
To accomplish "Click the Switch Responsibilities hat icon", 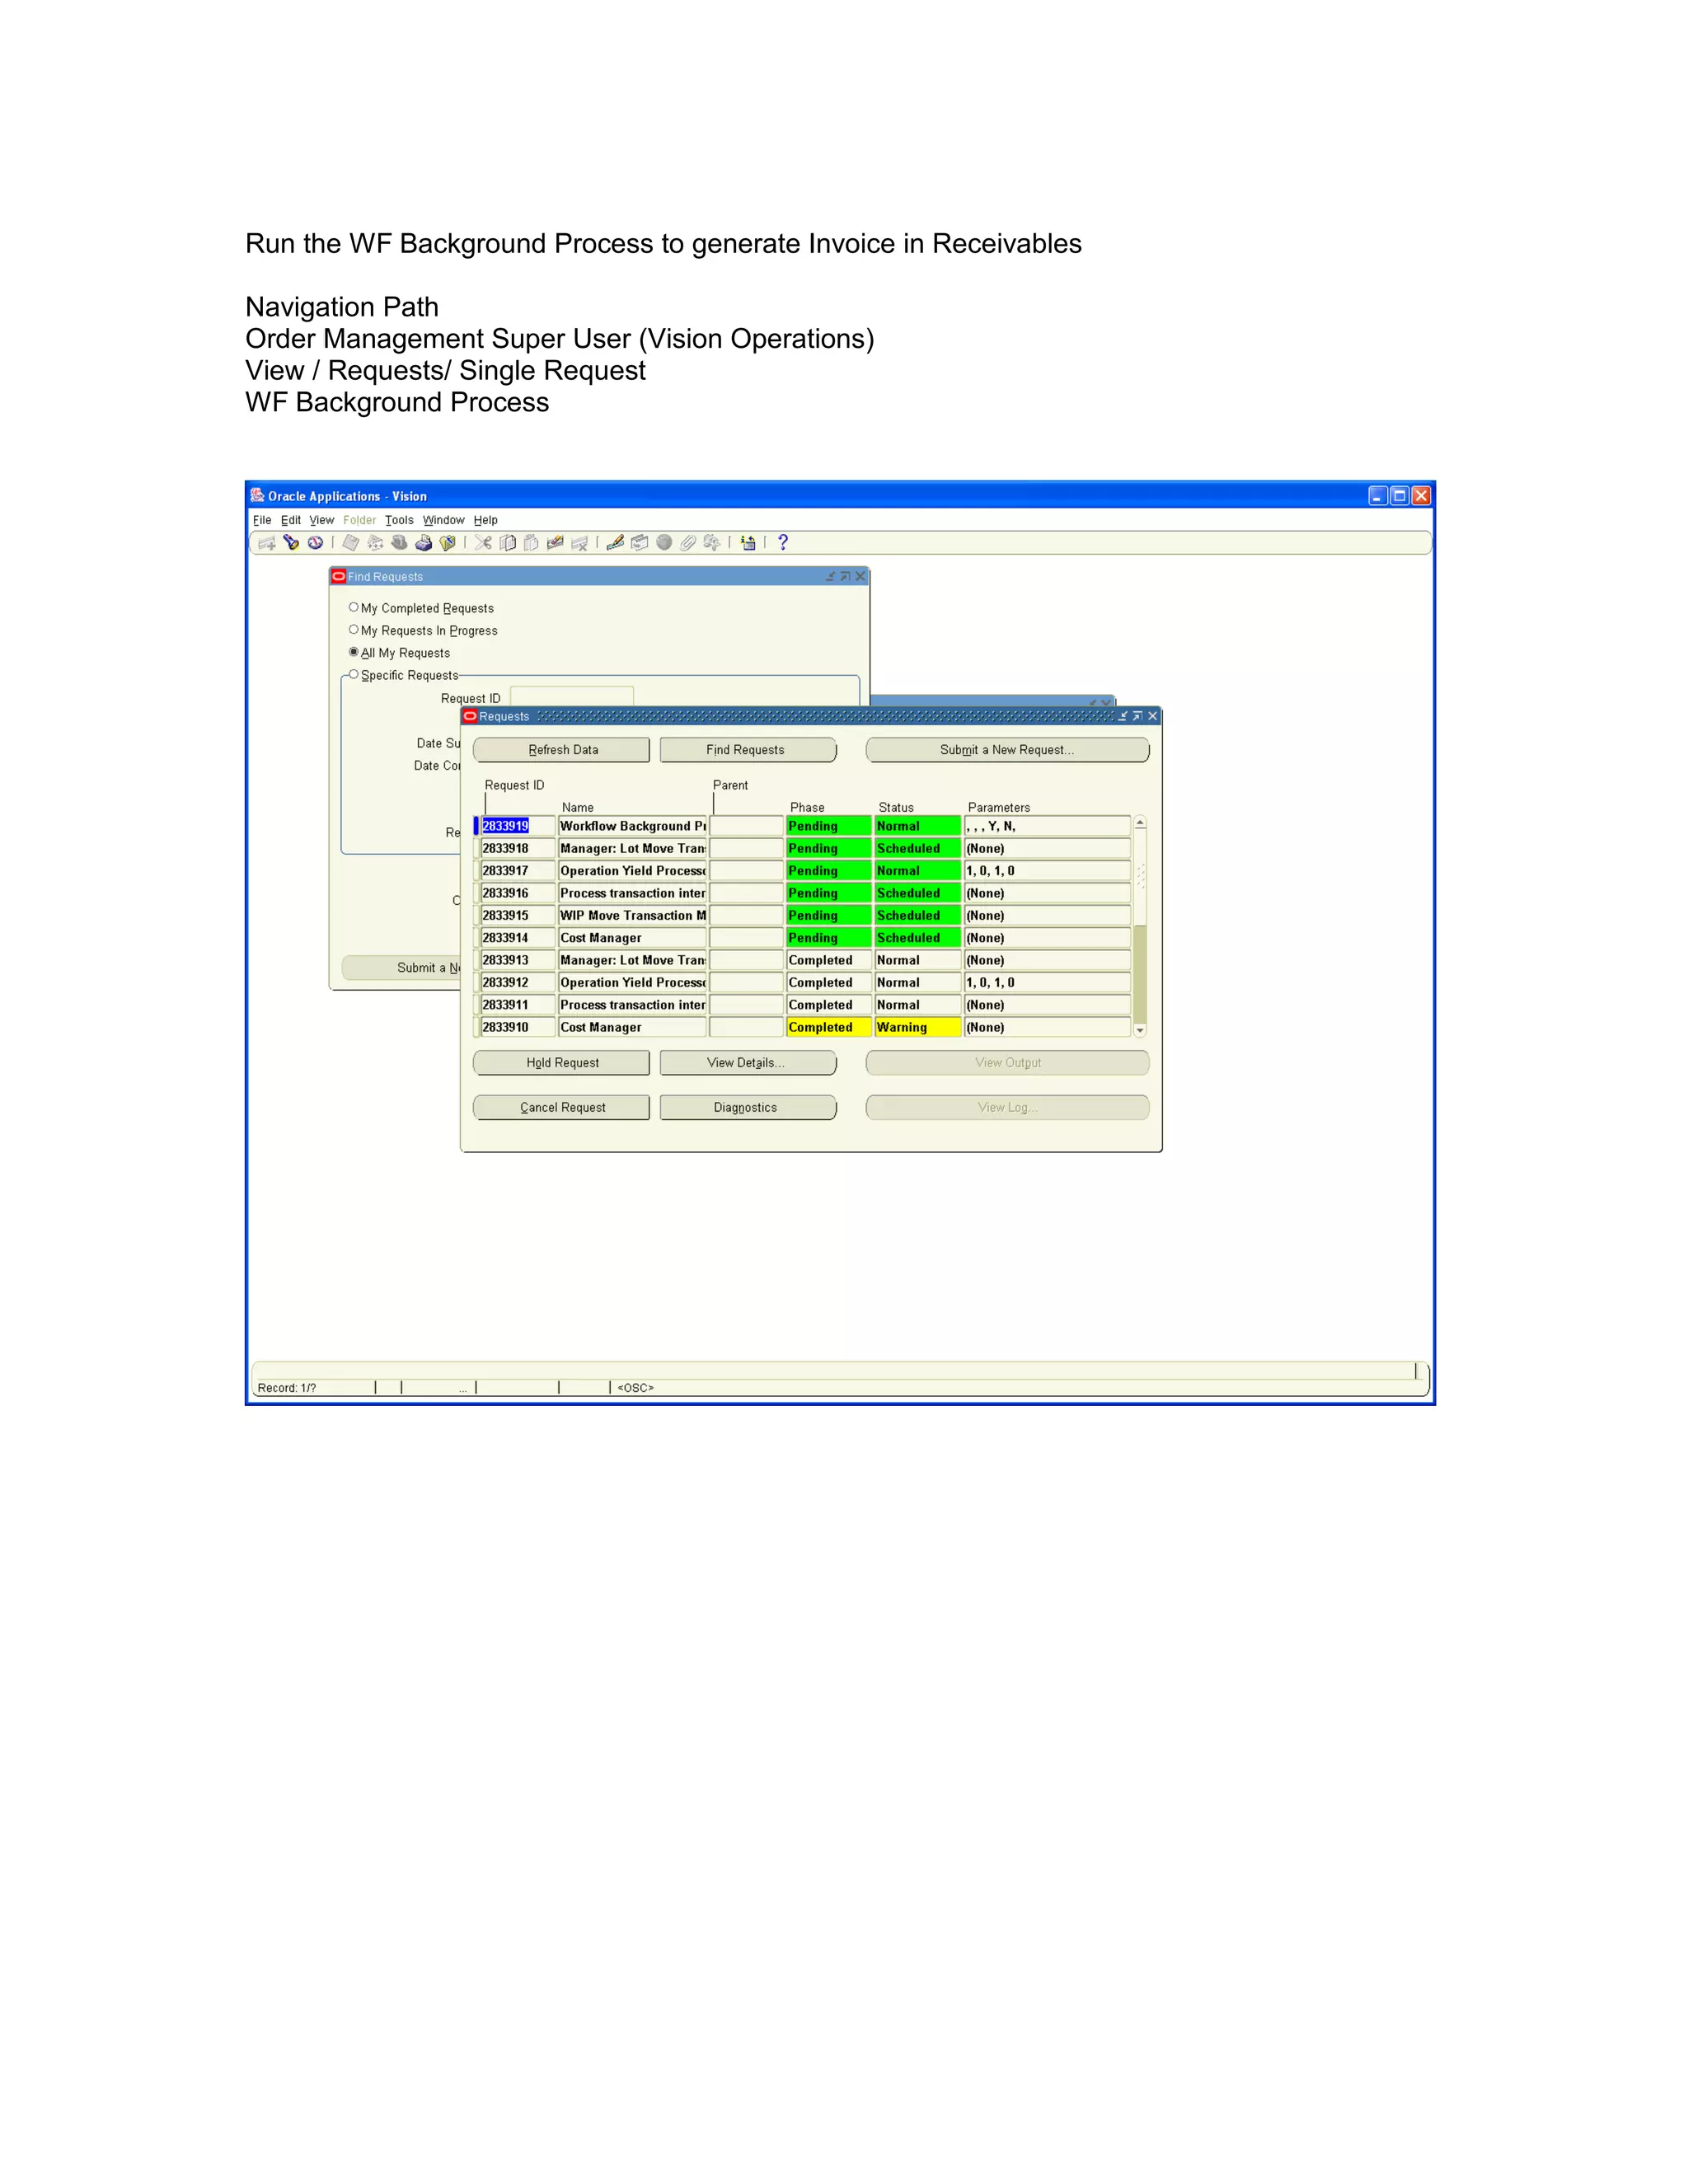I will (x=399, y=543).
